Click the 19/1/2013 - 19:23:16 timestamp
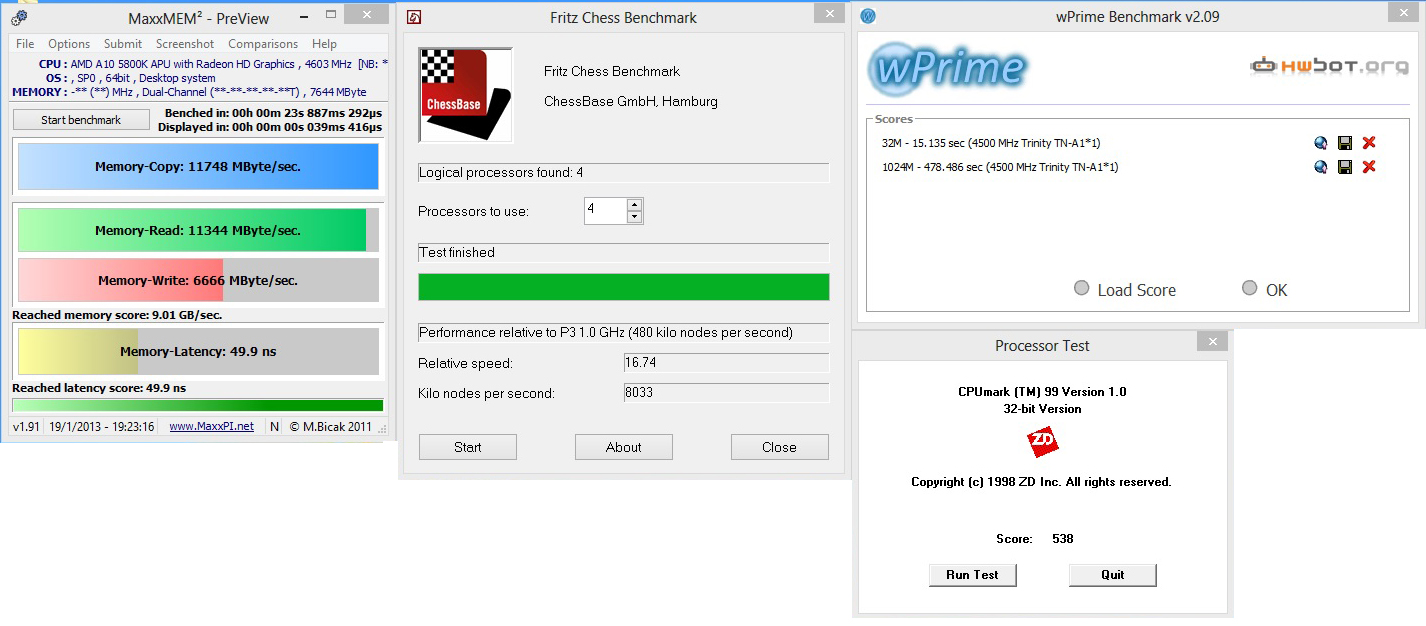Viewport: 1426px width, 626px height. (102, 426)
